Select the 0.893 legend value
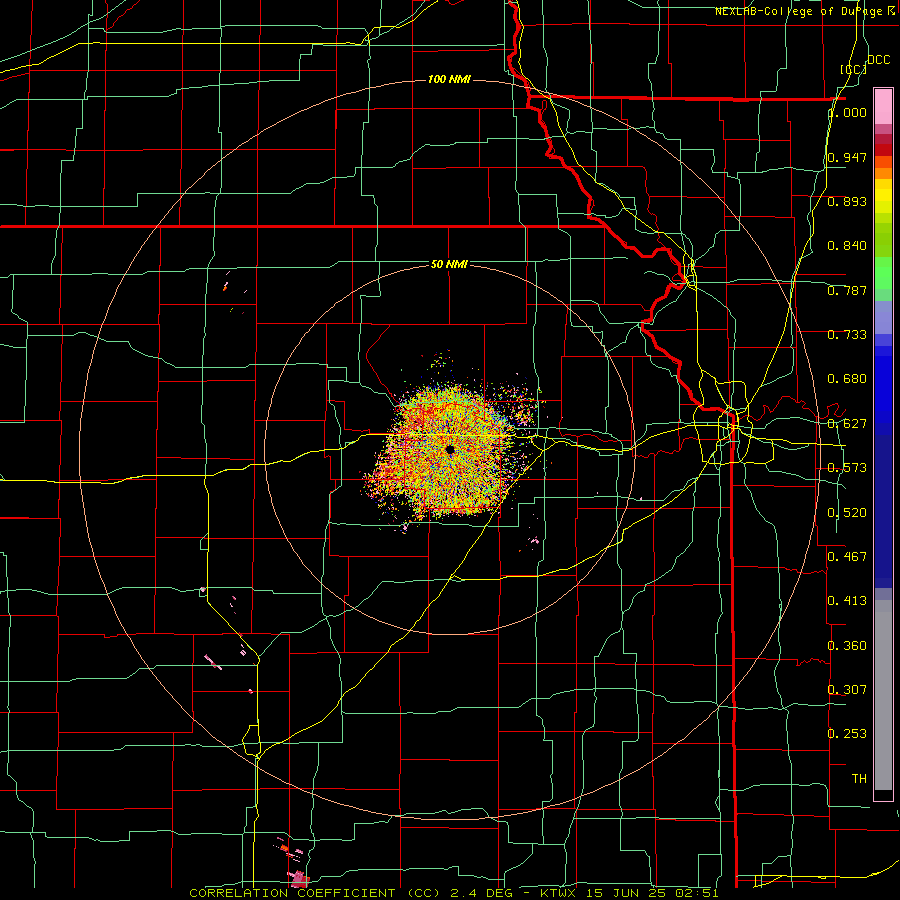Screen dimensions: 900x900 pos(847,201)
